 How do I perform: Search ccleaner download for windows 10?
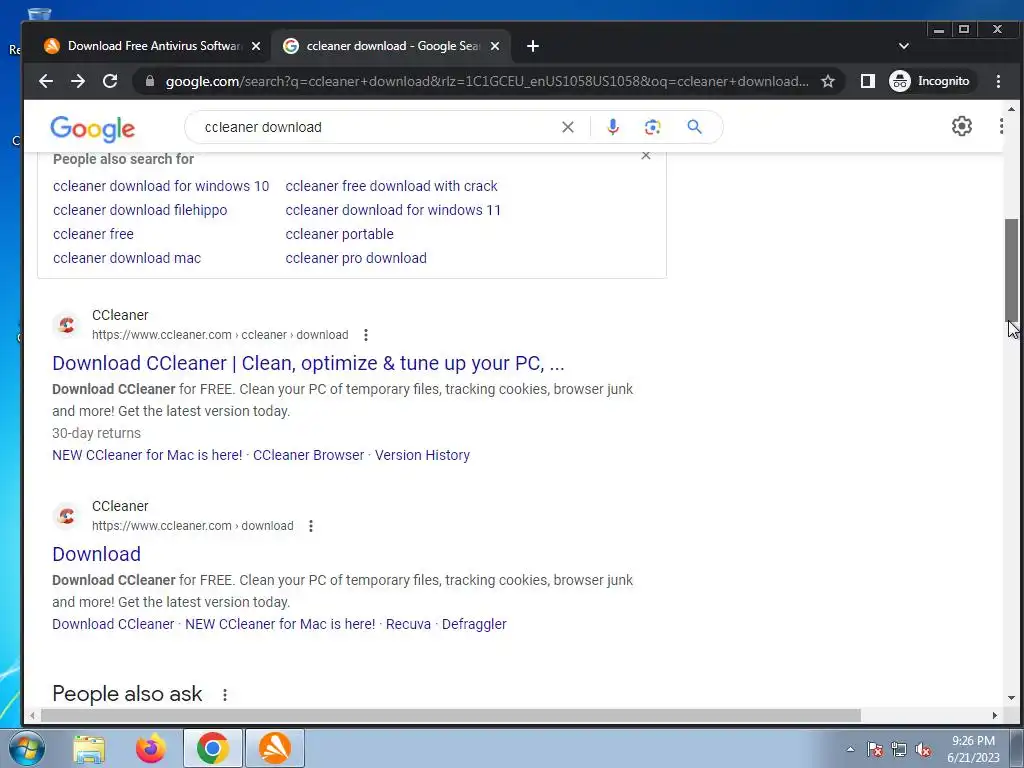pyautogui.click(x=161, y=186)
